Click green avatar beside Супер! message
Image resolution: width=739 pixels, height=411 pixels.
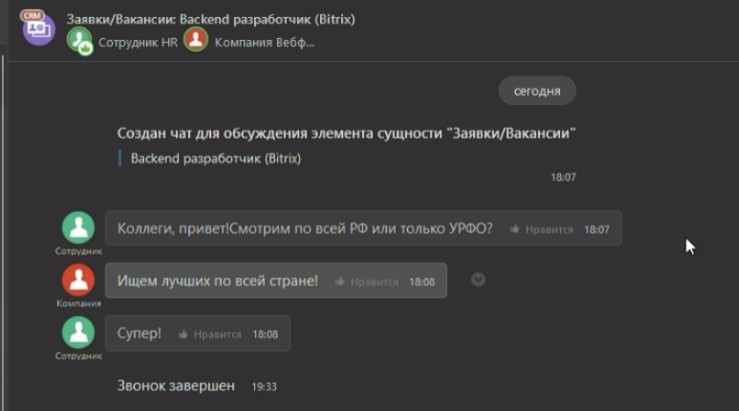78,332
